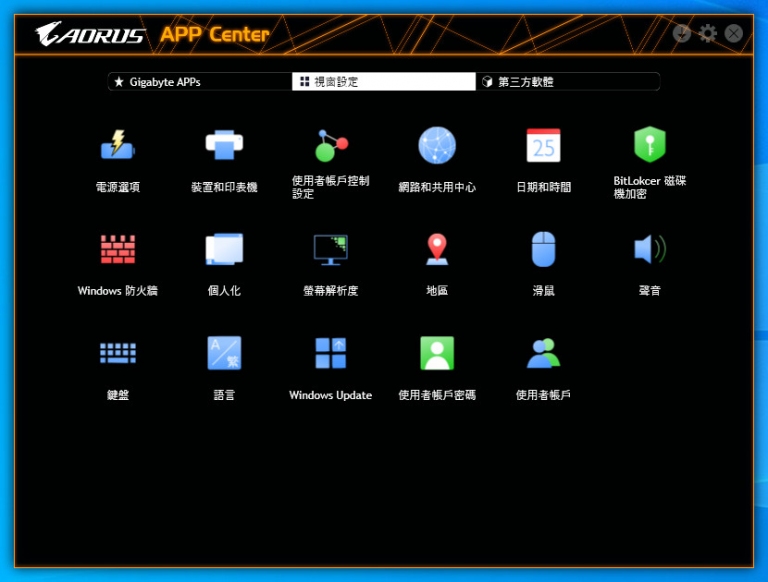Image resolution: width=768 pixels, height=582 pixels.
Task: Click the download updates icon in title bar
Action: click(682, 33)
